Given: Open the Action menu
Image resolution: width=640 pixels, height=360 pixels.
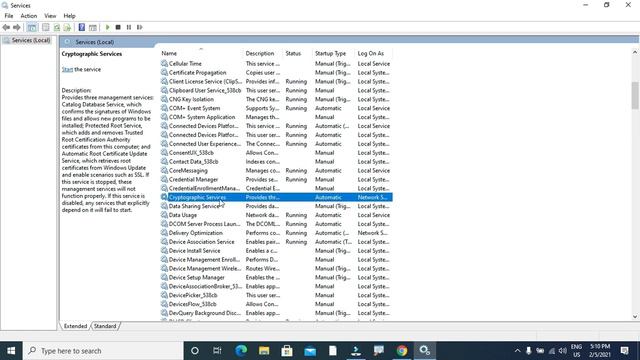Looking at the screenshot, I should click(x=29, y=16).
